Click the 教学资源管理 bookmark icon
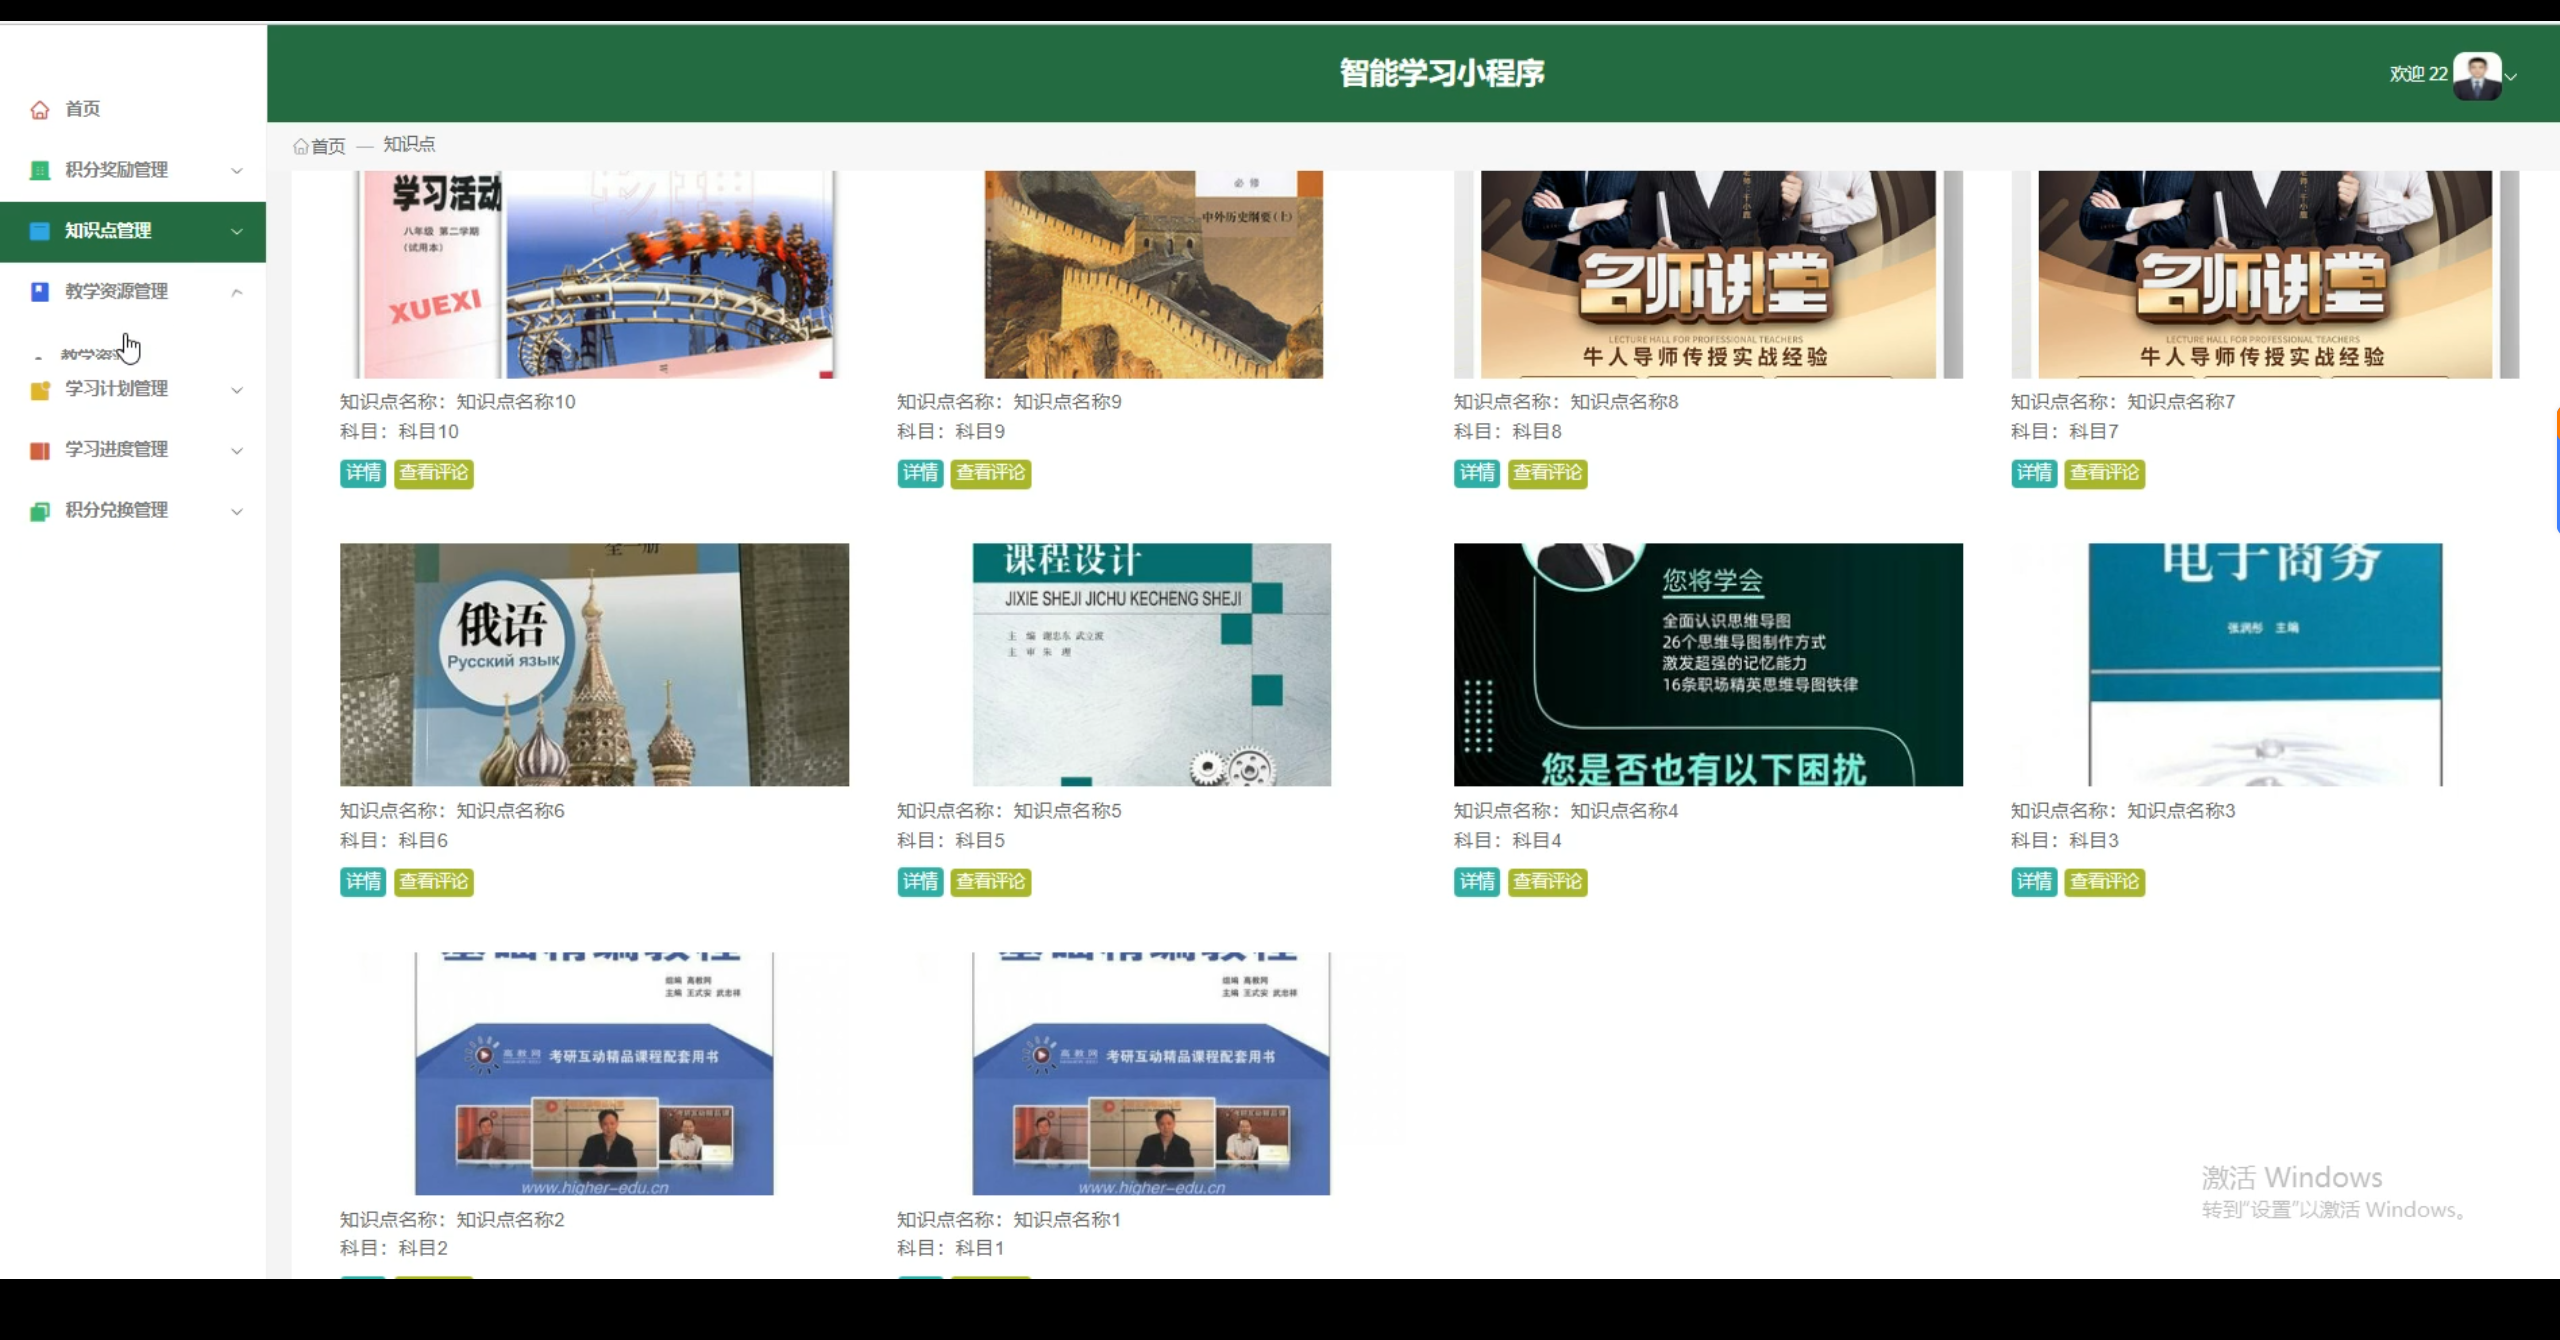The width and height of the screenshot is (2560, 1340). pyautogui.click(x=40, y=292)
